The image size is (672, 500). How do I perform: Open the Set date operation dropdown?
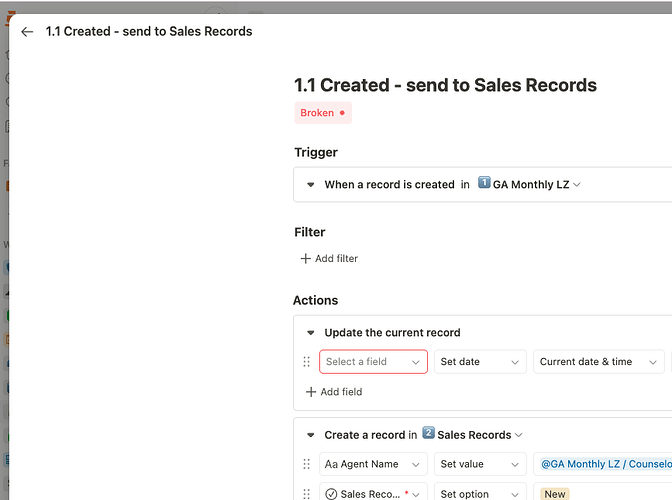click(x=480, y=362)
